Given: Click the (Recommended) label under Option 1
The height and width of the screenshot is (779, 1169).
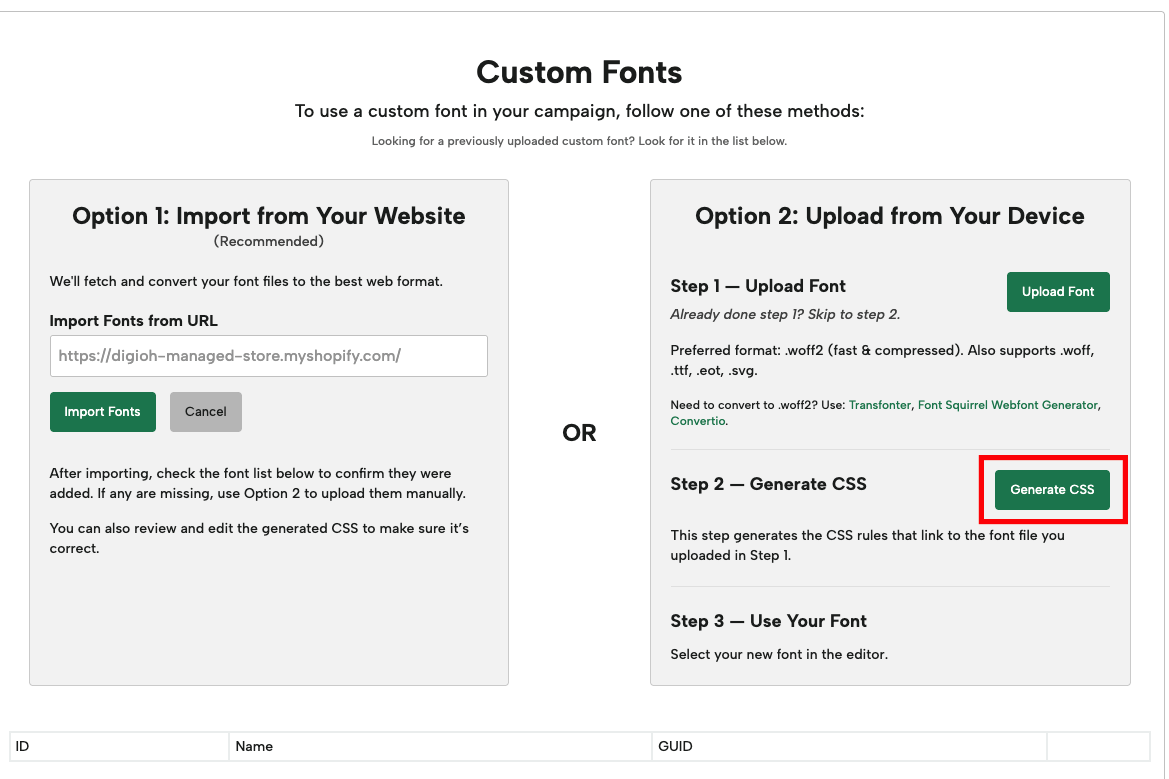Looking at the screenshot, I should pos(268,241).
